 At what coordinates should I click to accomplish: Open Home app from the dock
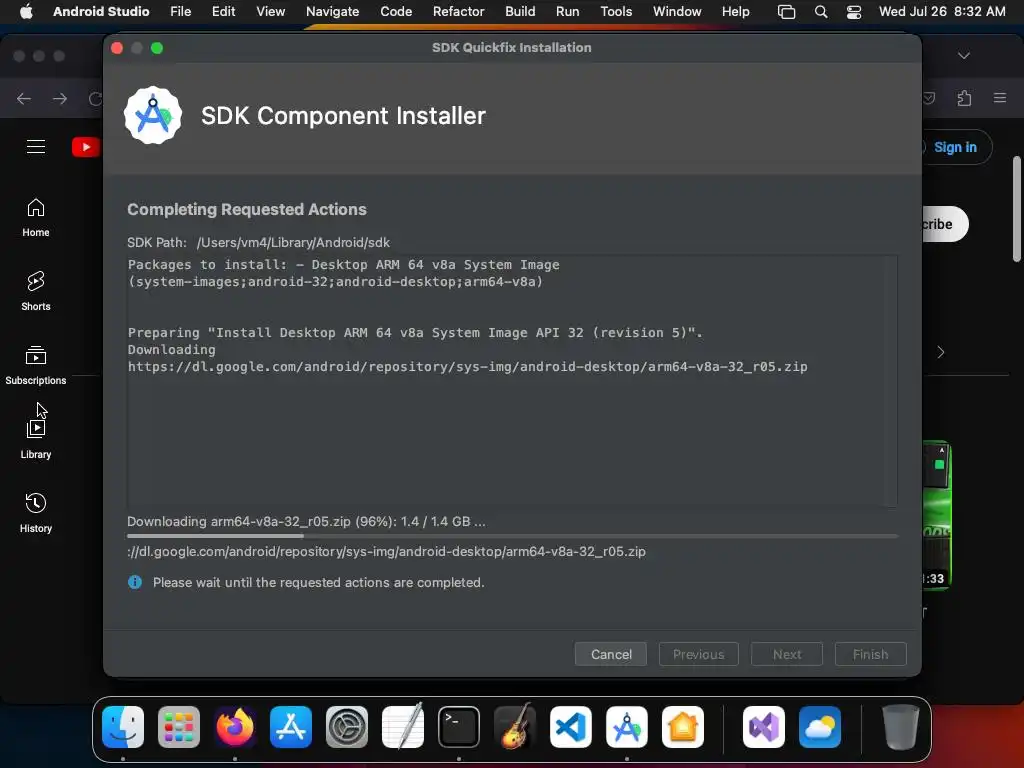point(682,727)
